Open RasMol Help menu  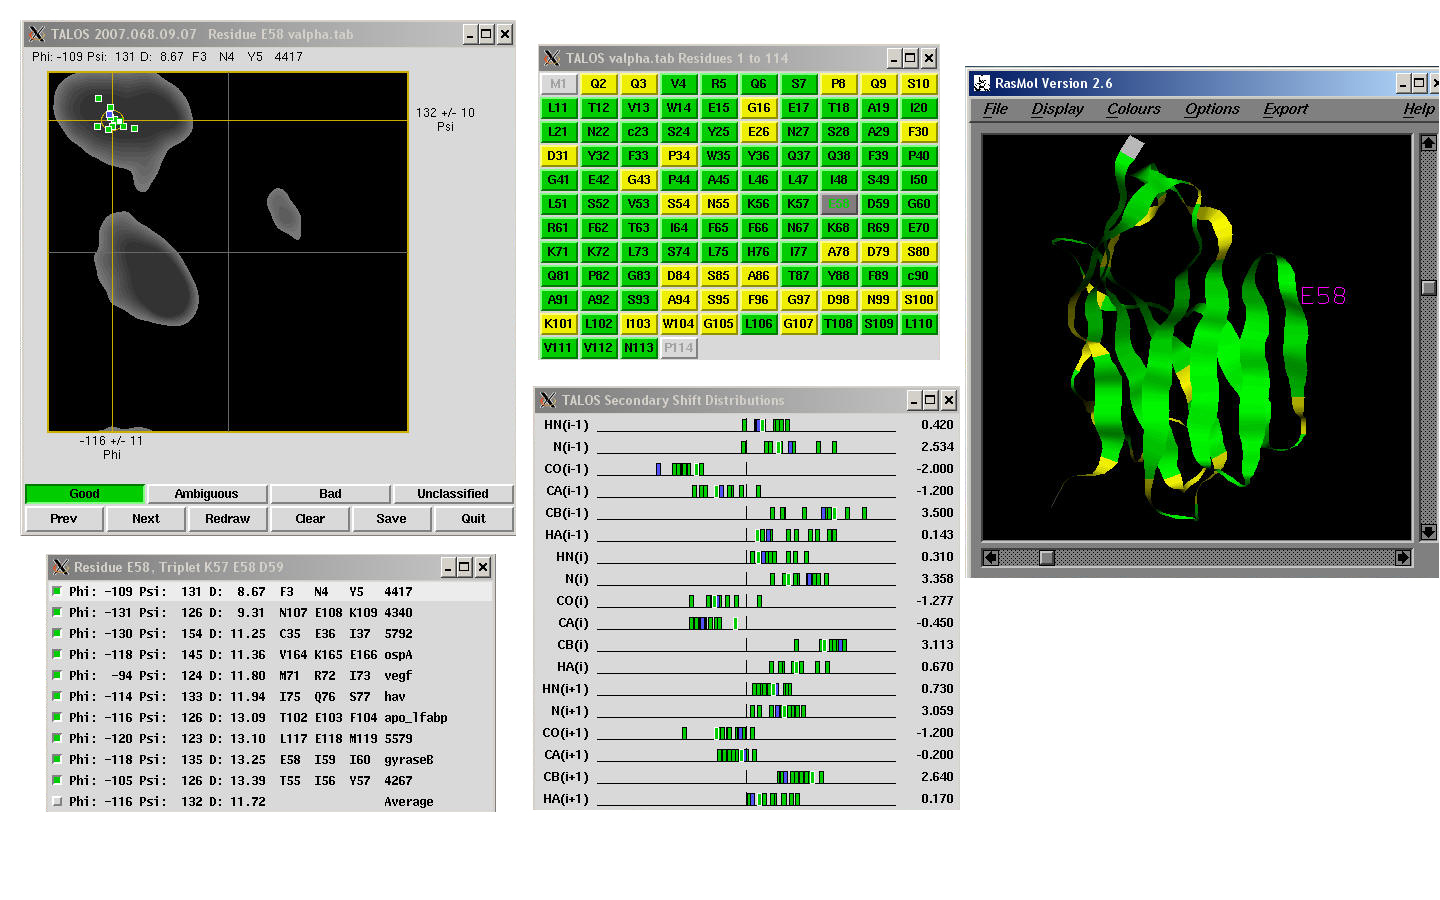1419,109
